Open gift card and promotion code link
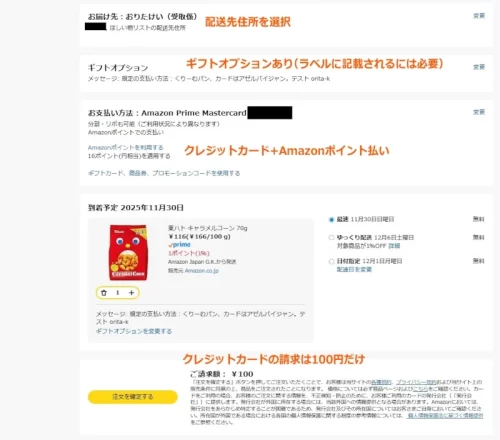This screenshot has height=440, width=500. click(164, 173)
